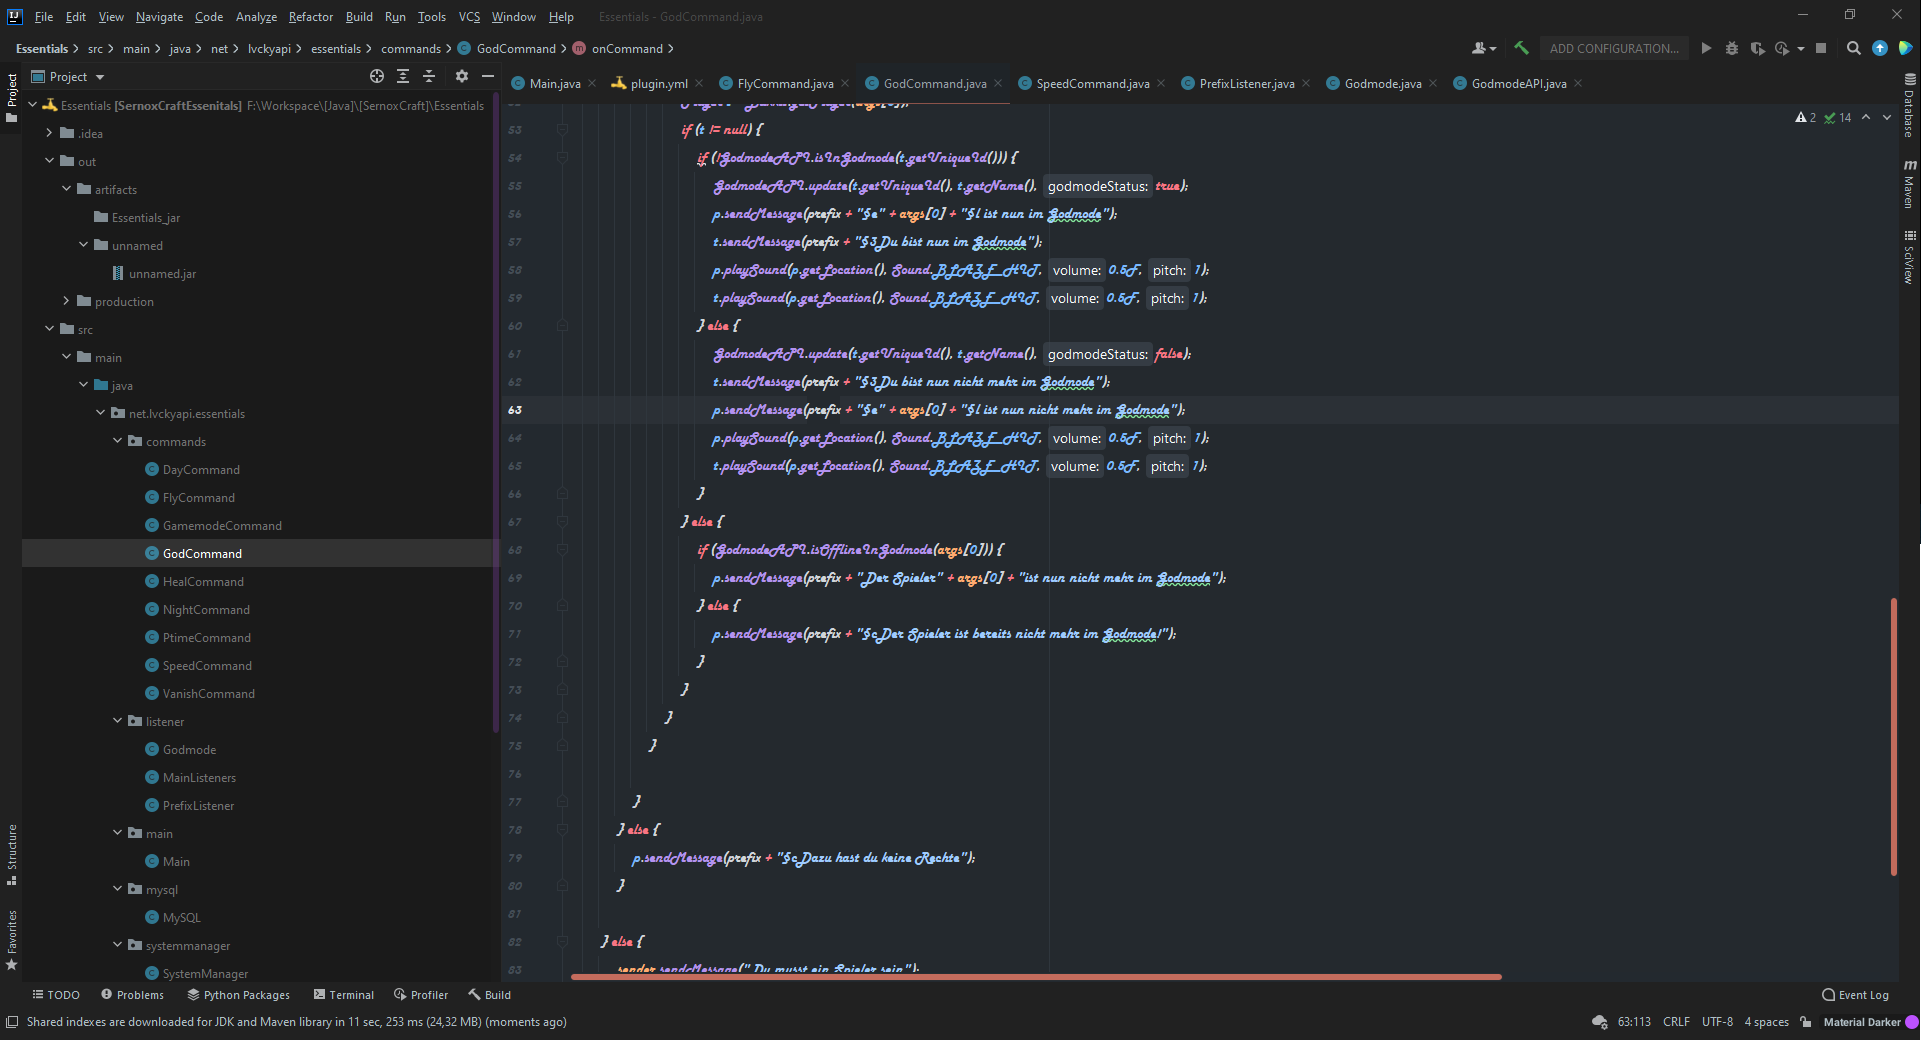
Task: Click the green Build Project hammer icon
Action: 1521,48
